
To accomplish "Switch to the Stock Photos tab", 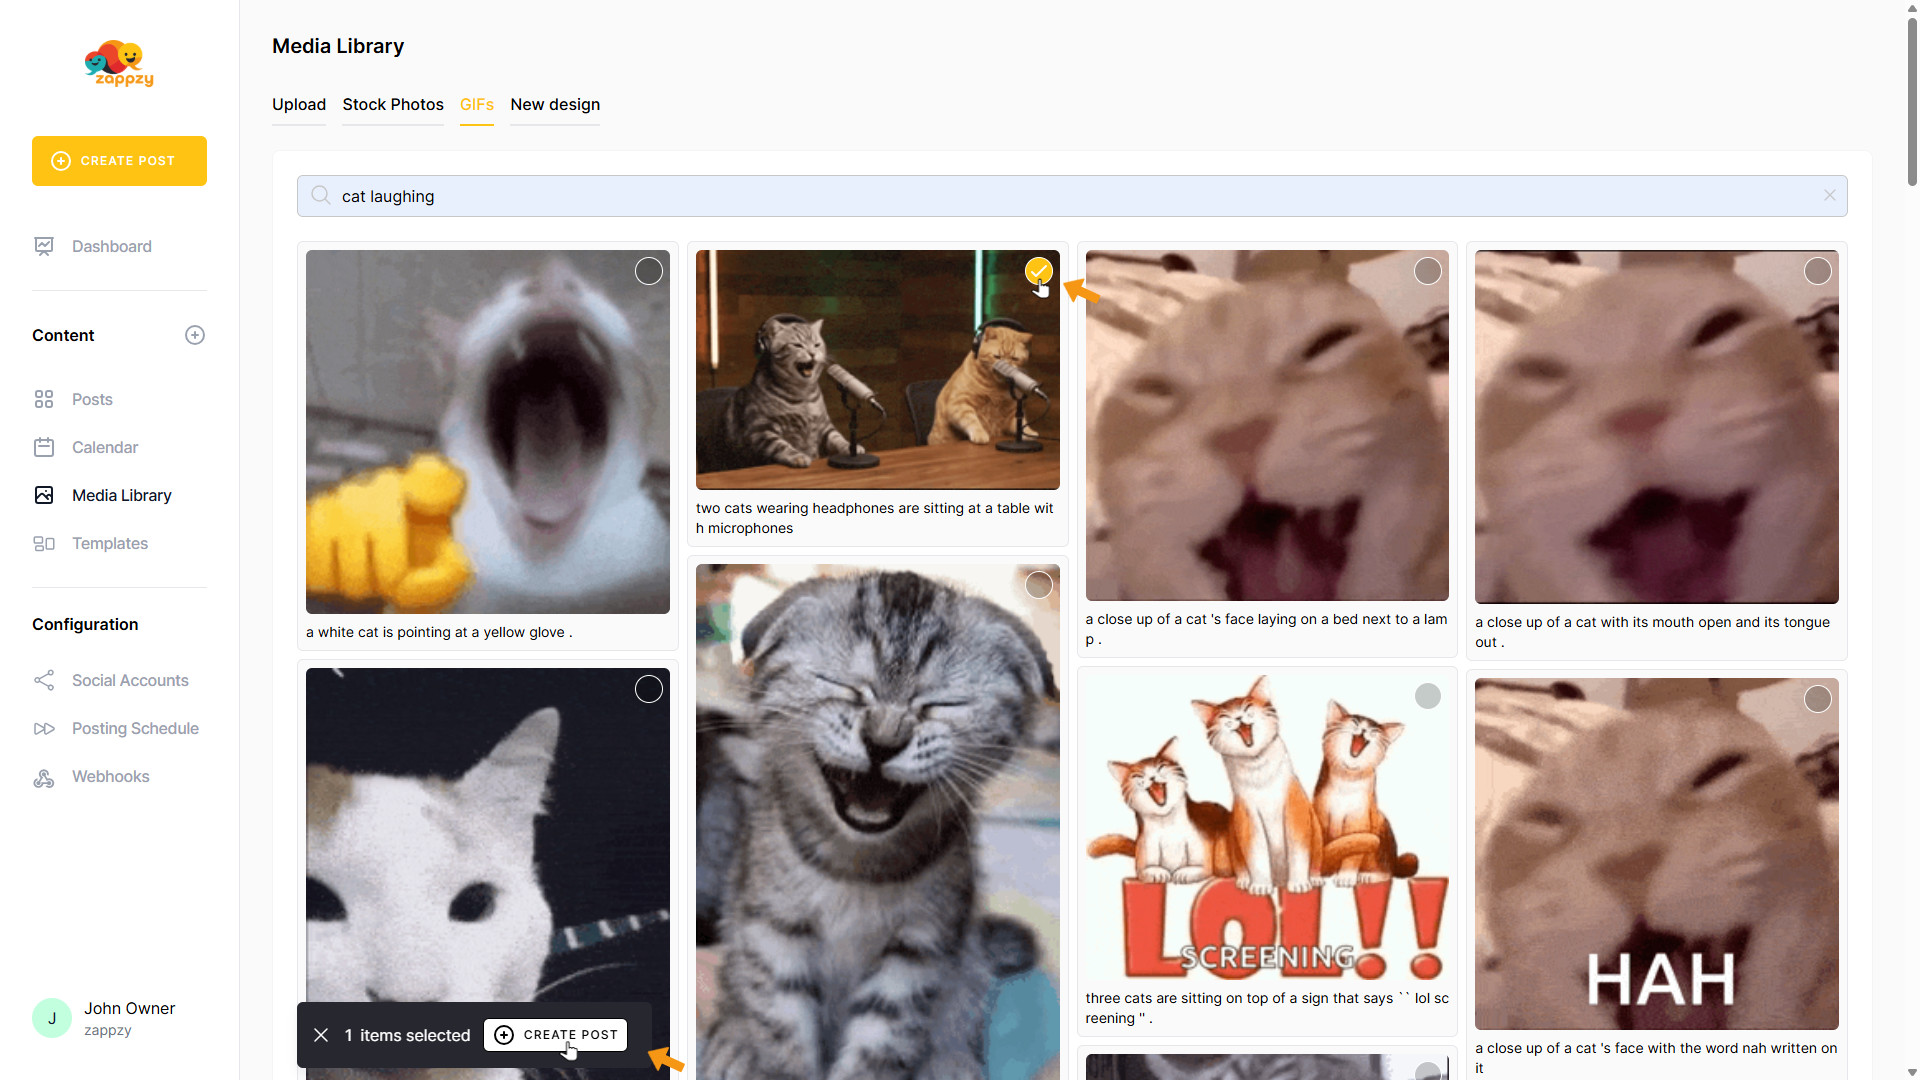I will 393,105.
